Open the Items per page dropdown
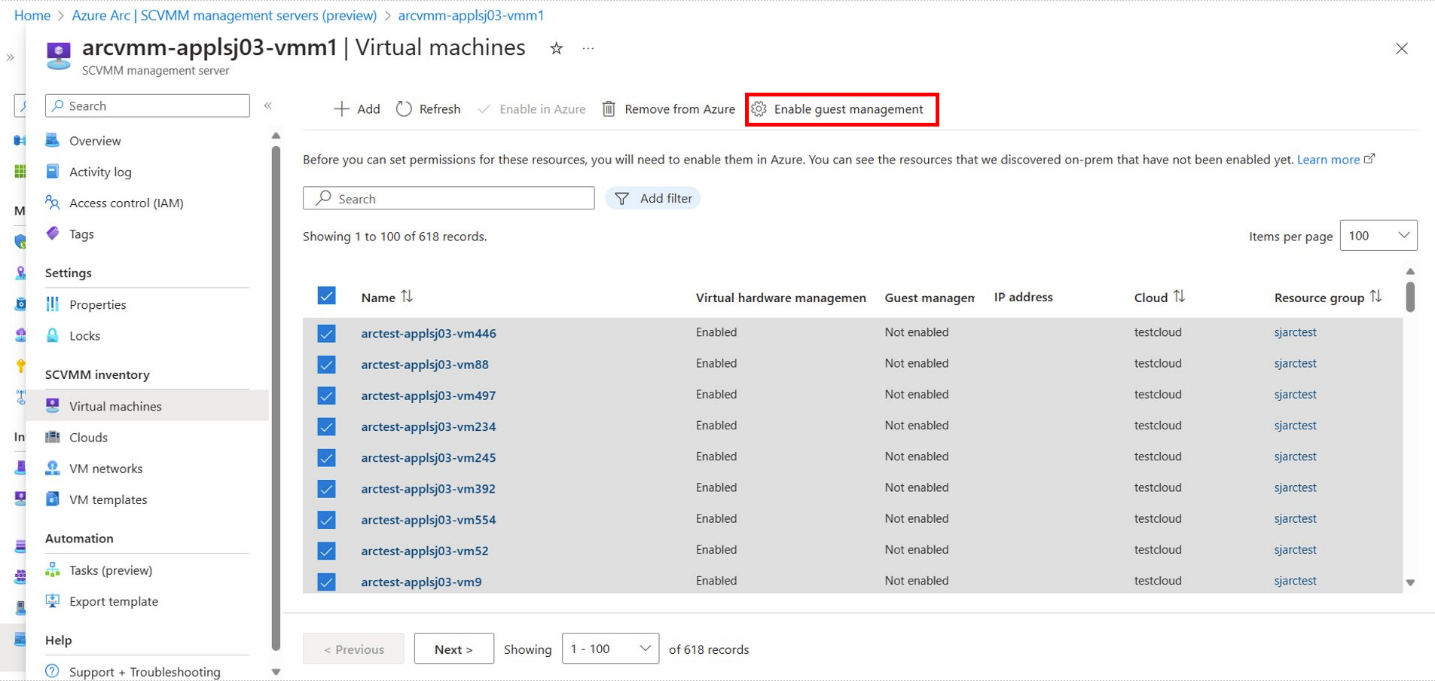 (x=1378, y=235)
